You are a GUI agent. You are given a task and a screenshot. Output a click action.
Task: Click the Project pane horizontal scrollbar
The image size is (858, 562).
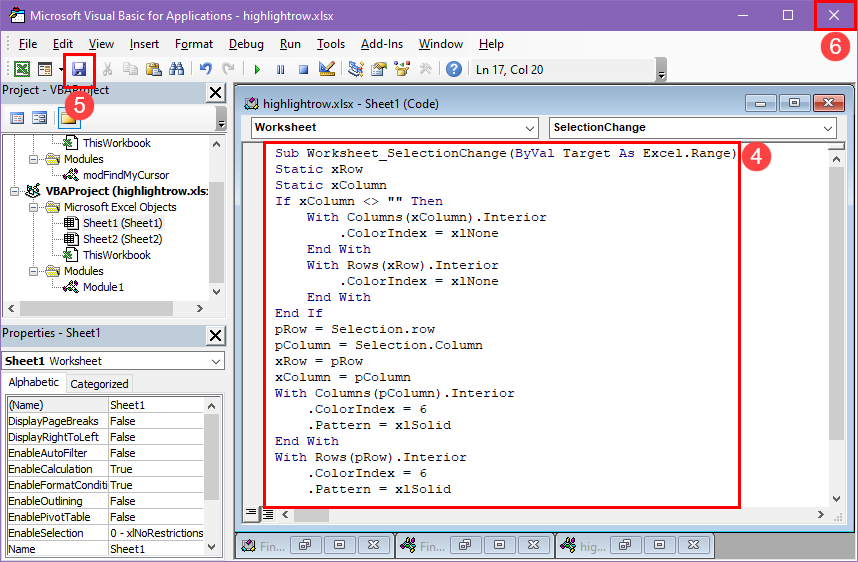click(x=96, y=309)
